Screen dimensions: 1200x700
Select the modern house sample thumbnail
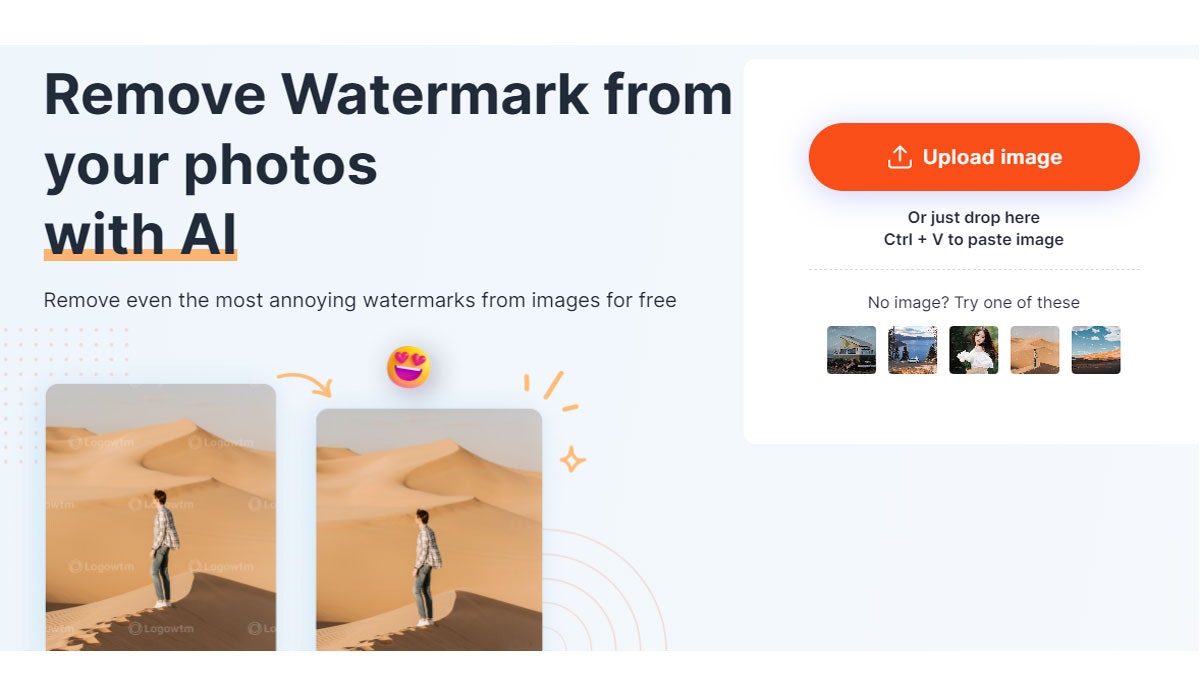[852, 350]
